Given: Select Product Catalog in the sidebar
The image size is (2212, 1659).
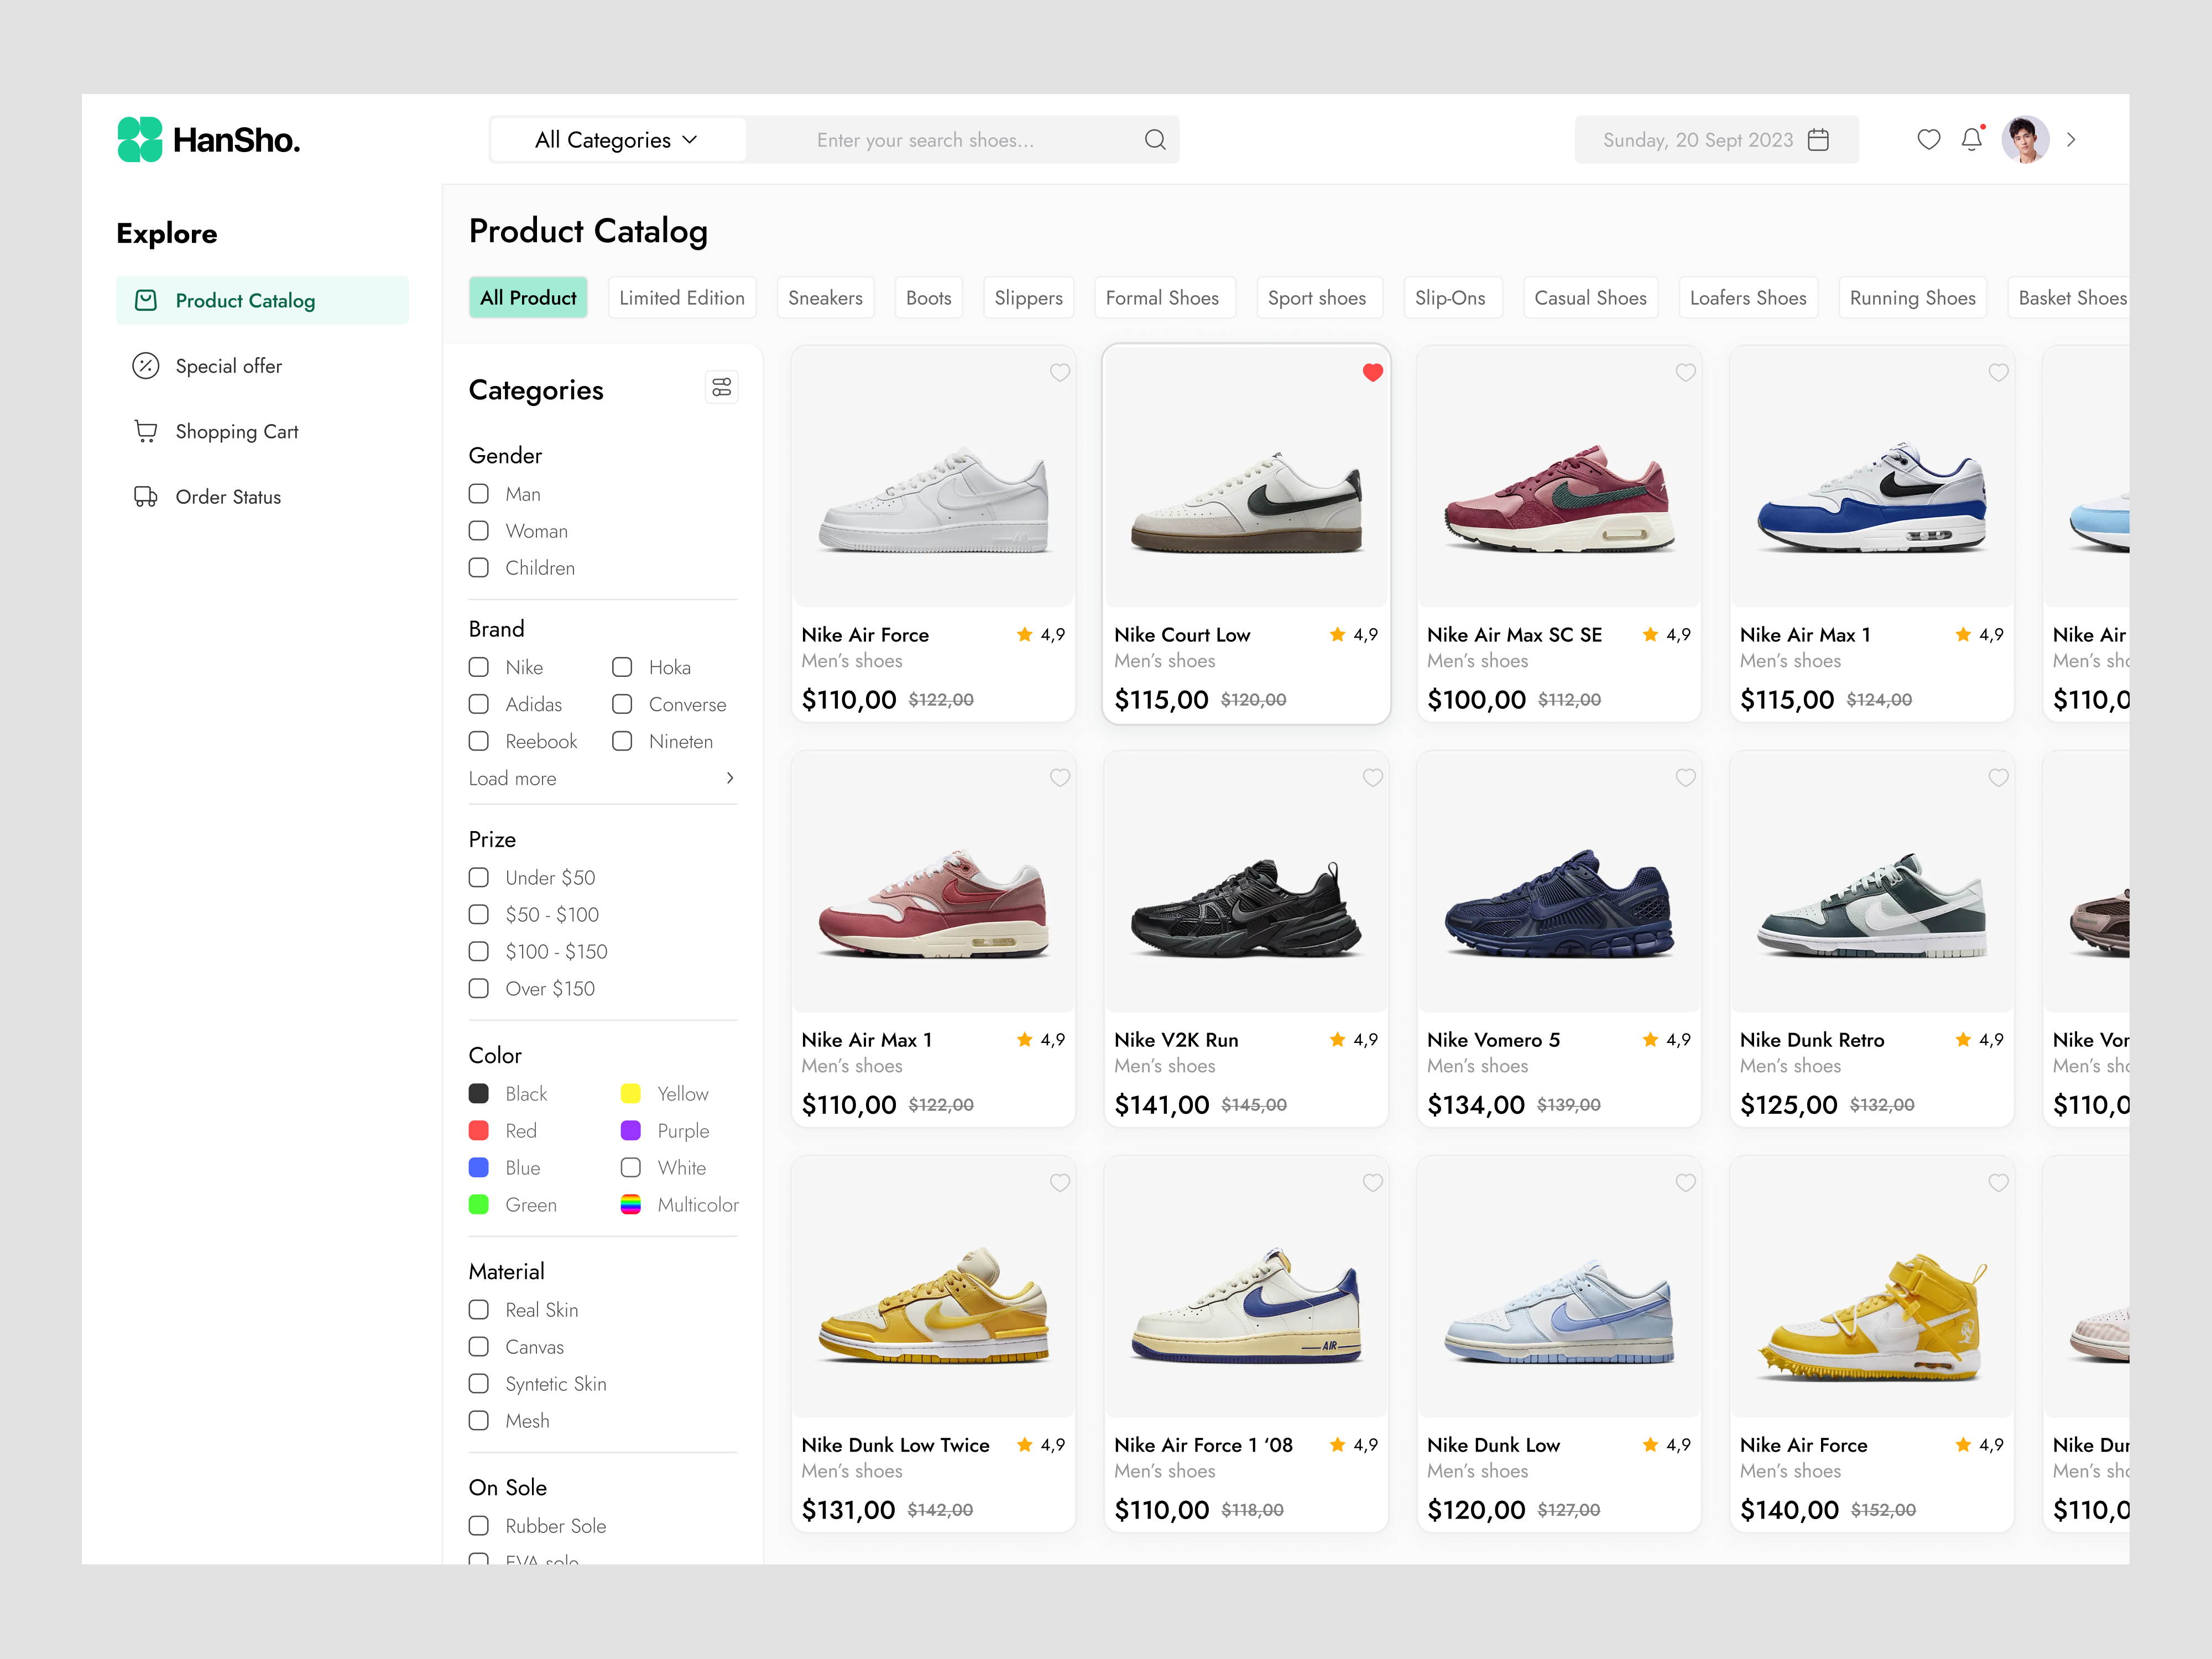Looking at the screenshot, I should (244, 299).
